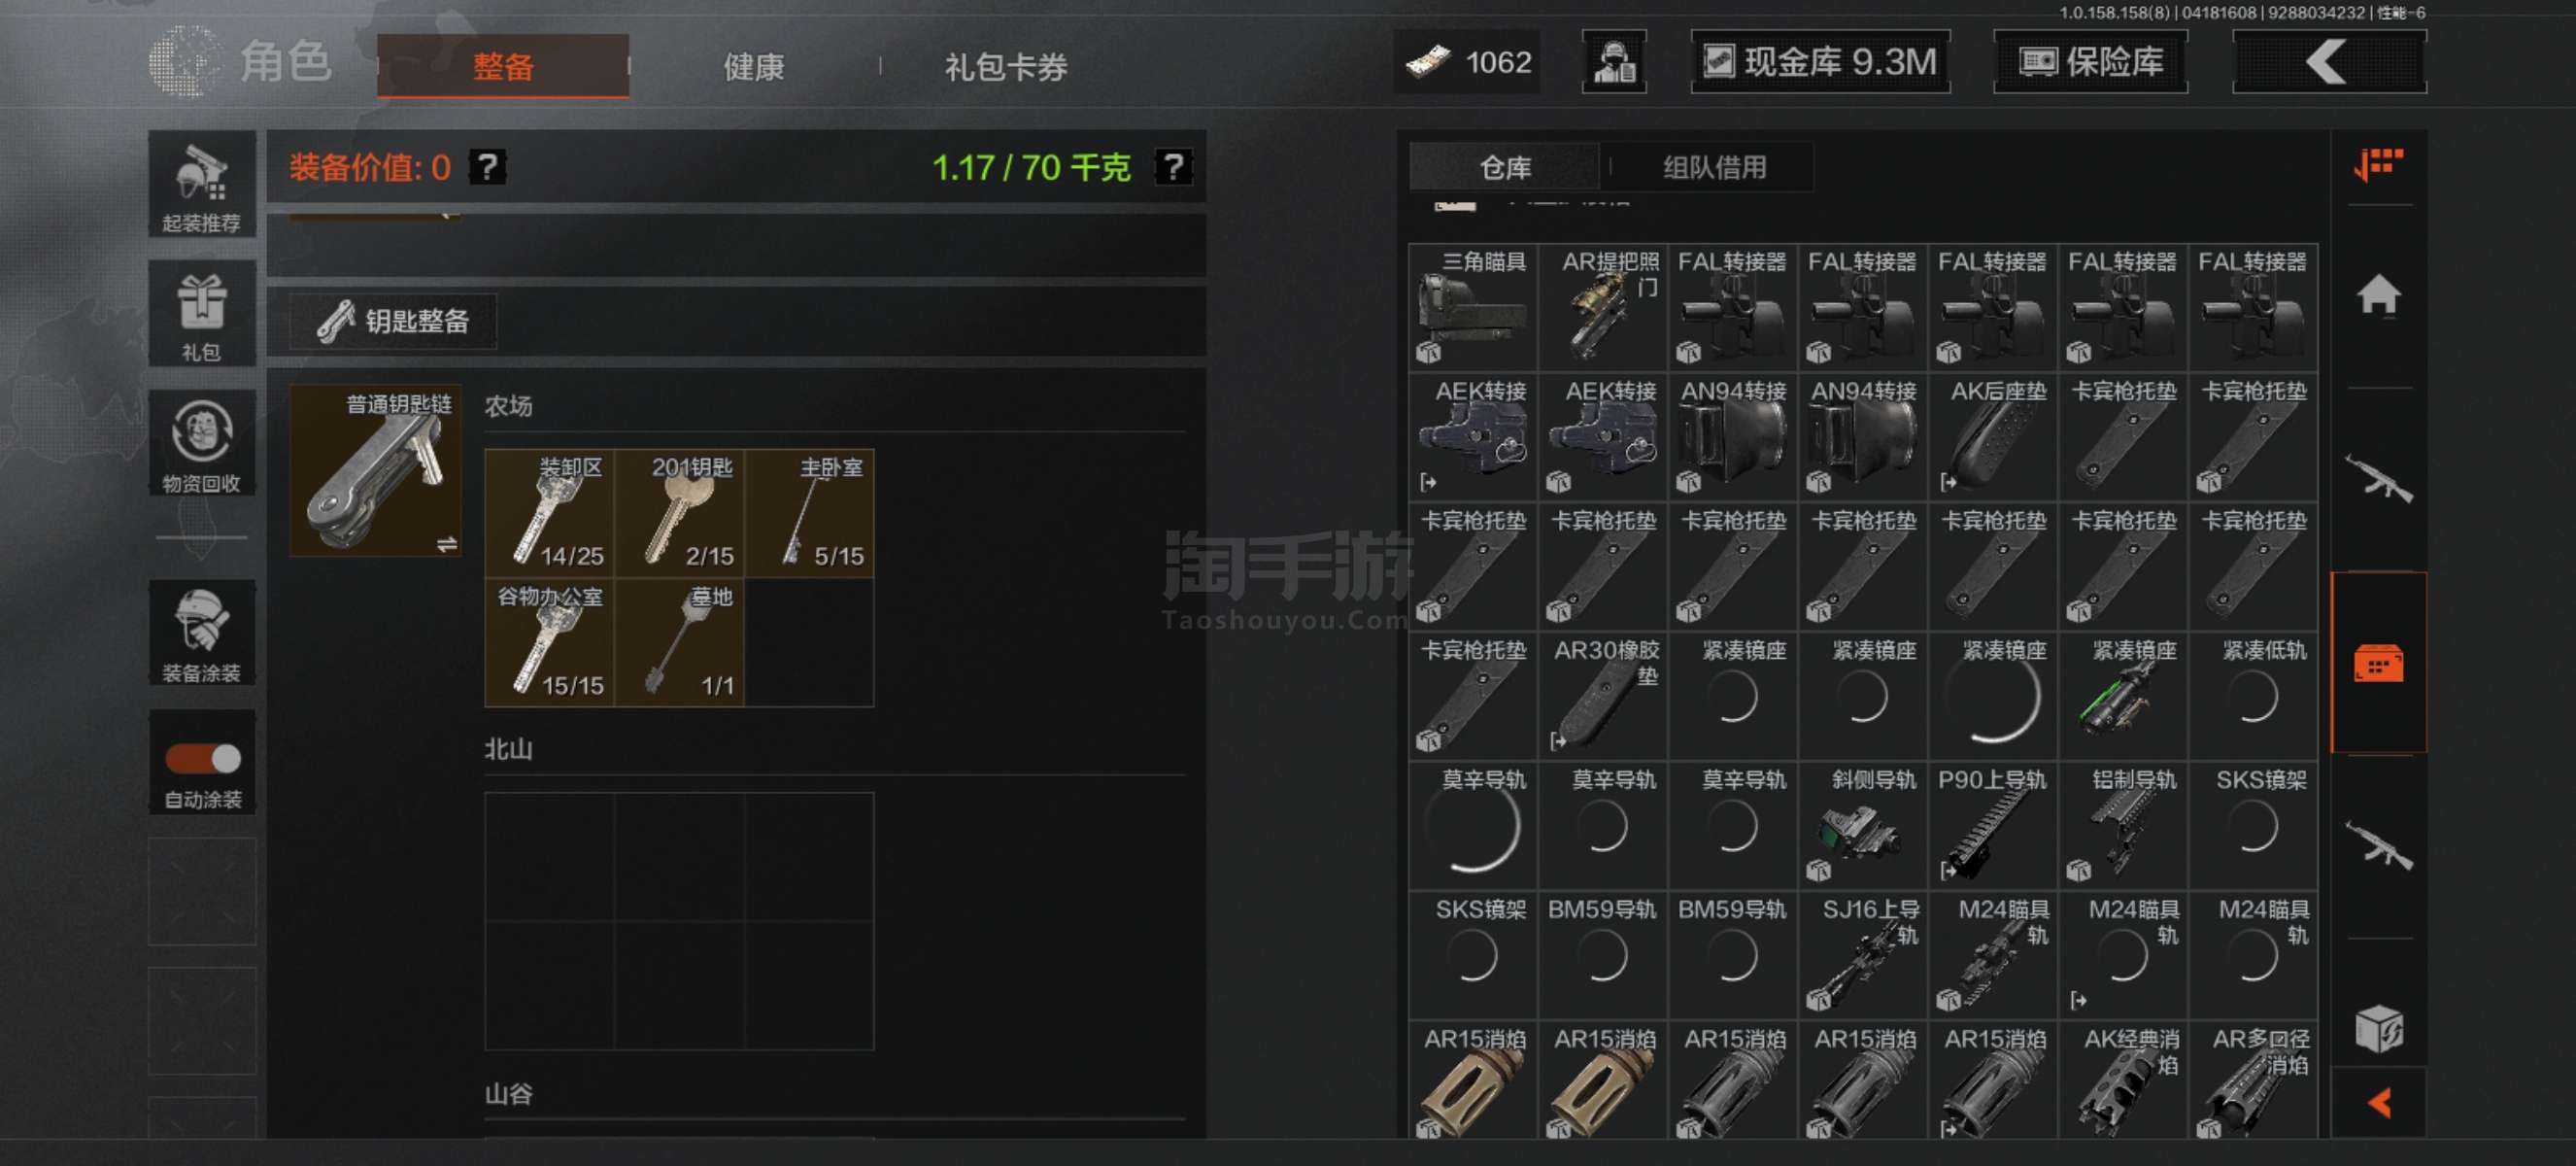Swap the 普通钥匙链 keychain with arrows icon
Screen dimensions: 2576x1166
(x=447, y=544)
